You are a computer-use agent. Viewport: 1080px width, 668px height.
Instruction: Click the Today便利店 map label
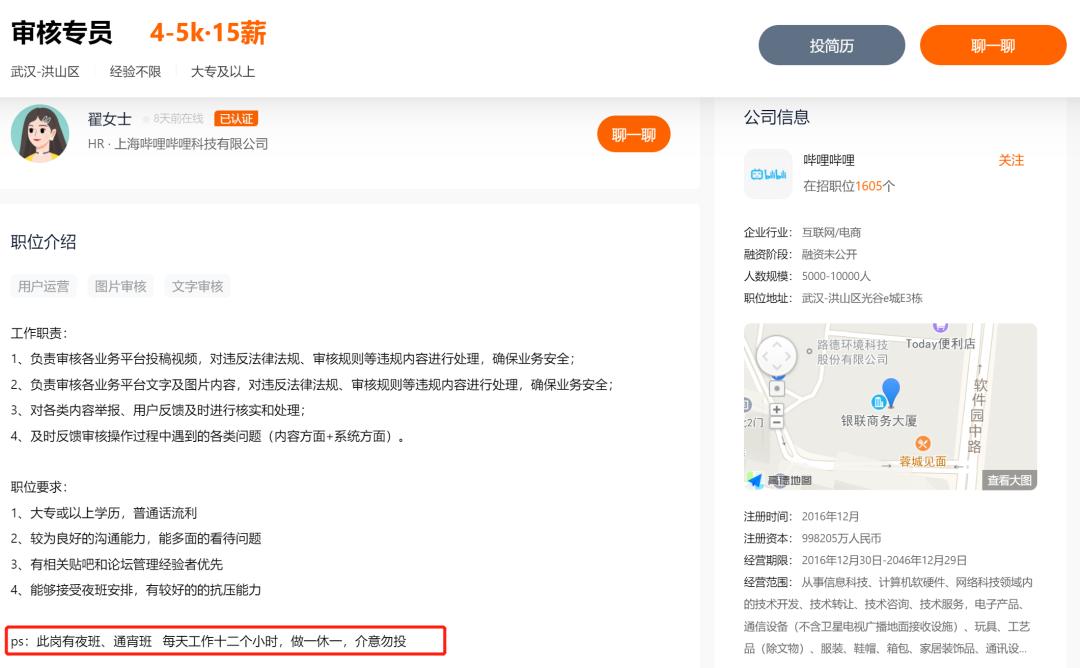[x=940, y=344]
